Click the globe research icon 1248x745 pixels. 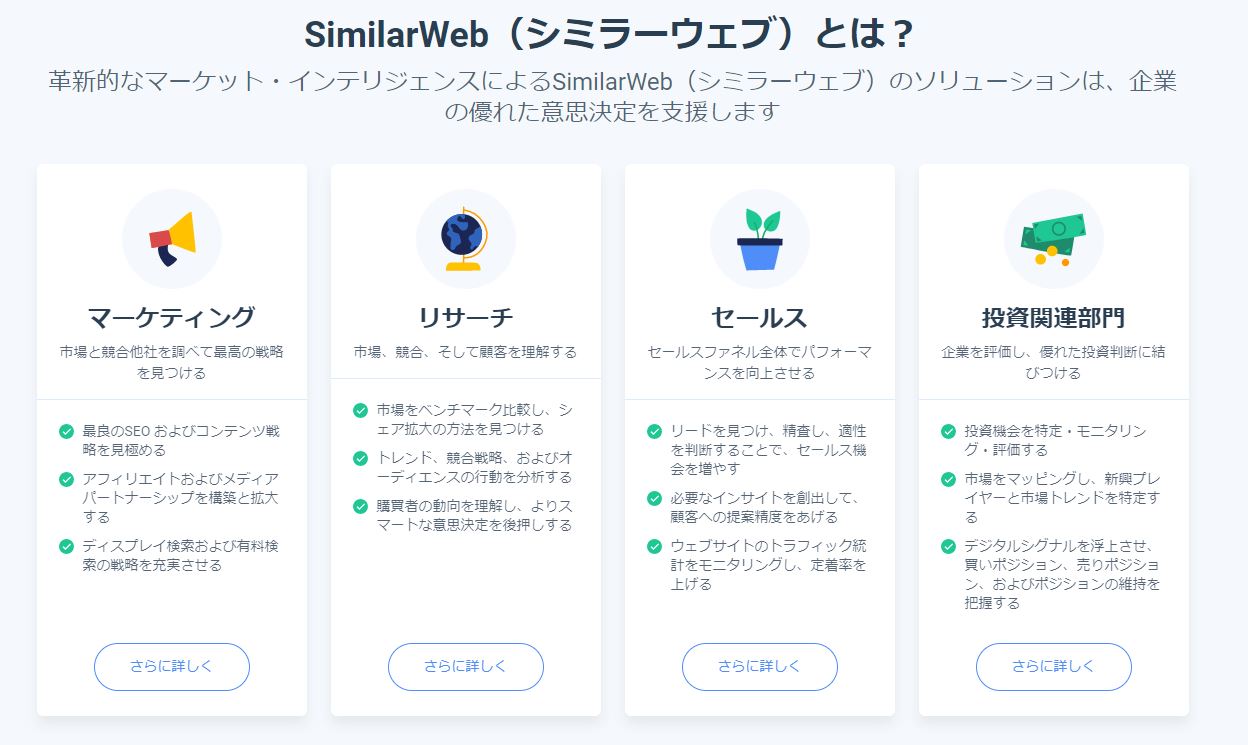tap(464, 239)
